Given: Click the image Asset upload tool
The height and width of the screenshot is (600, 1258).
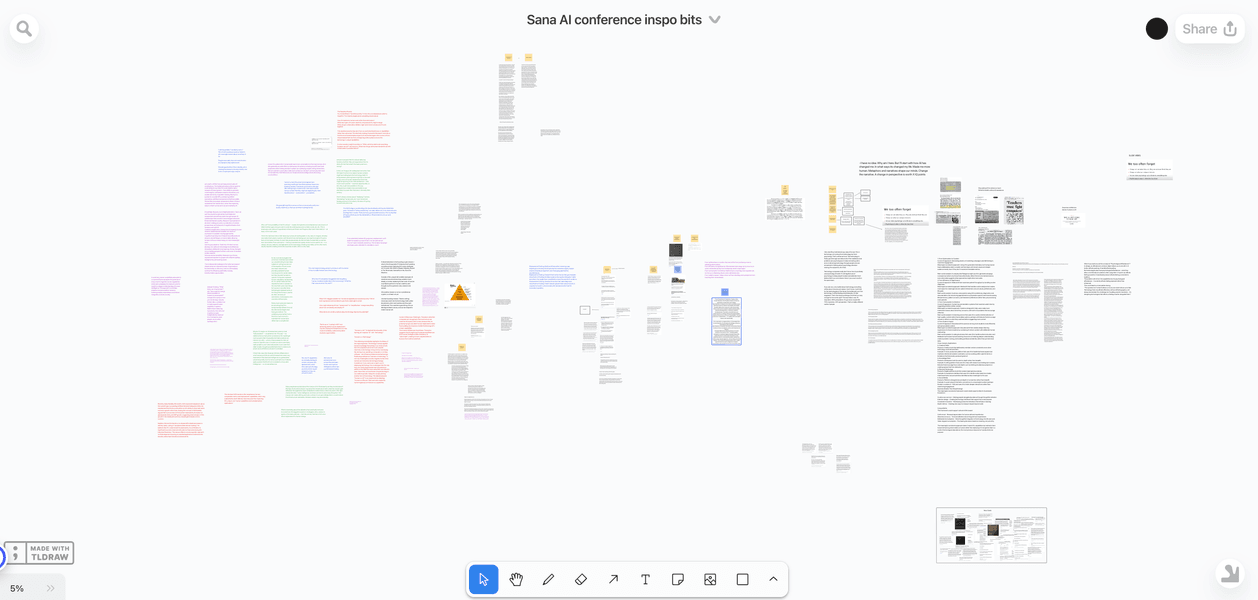Looking at the screenshot, I should coord(710,579).
